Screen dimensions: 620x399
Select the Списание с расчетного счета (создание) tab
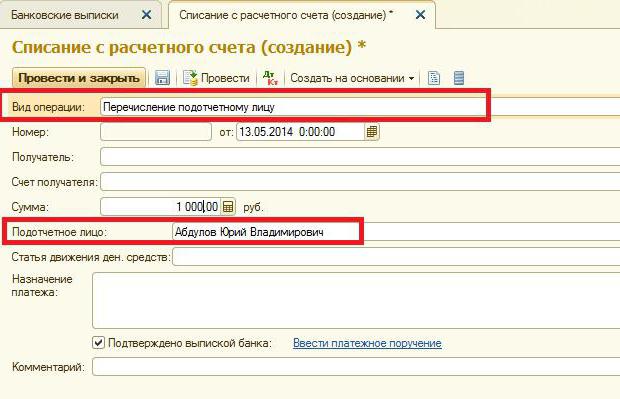(283, 15)
